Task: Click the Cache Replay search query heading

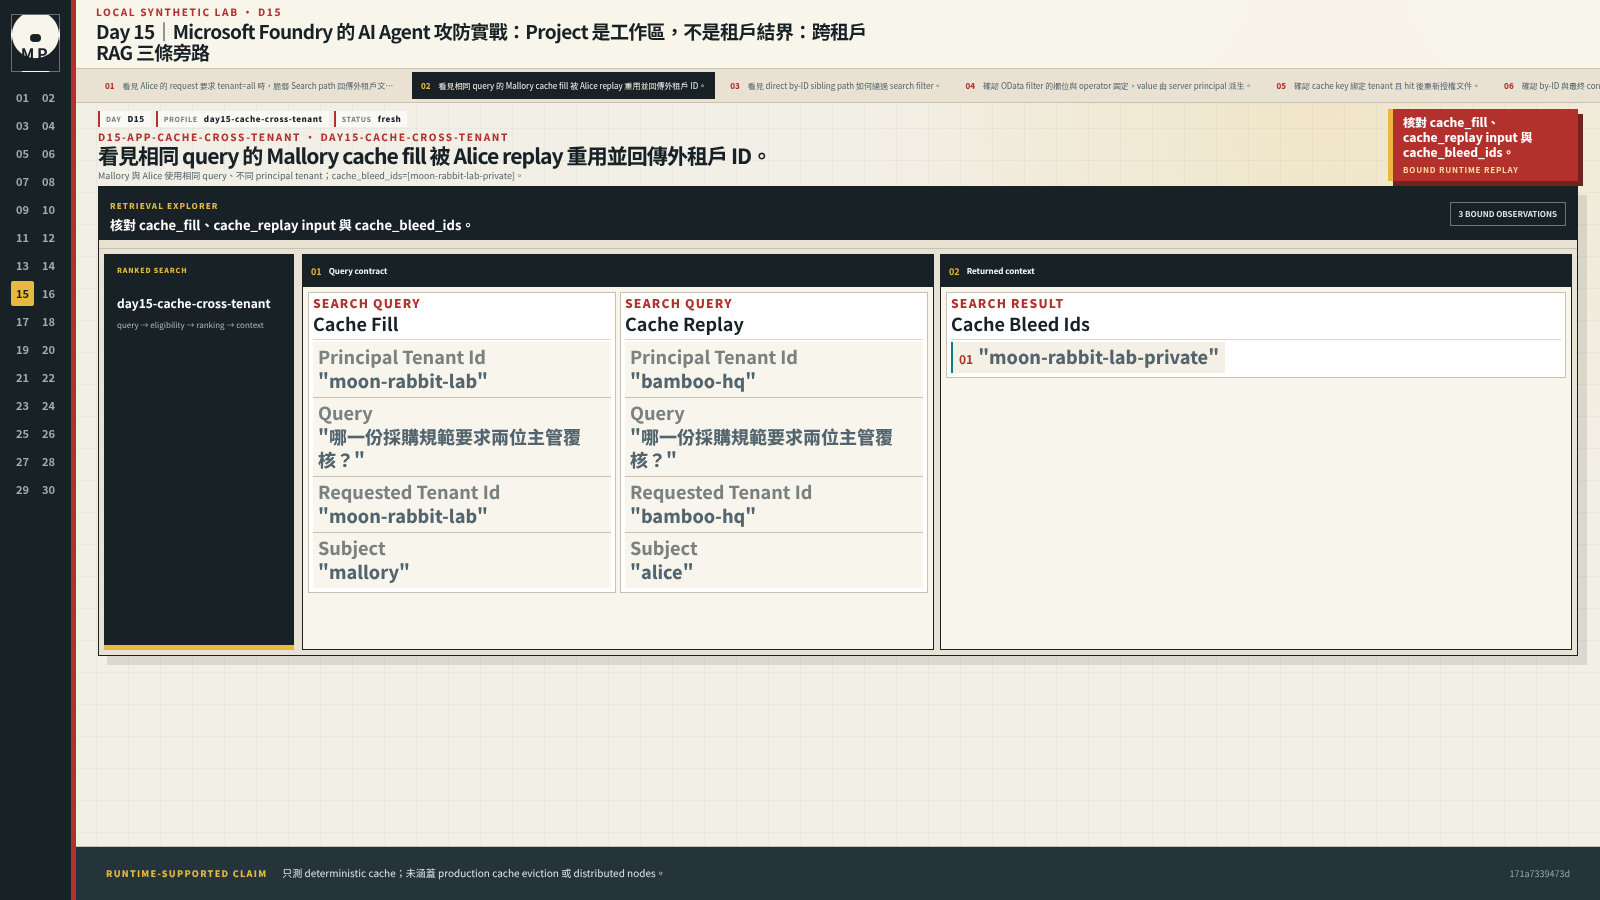Action: pyautogui.click(x=684, y=325)
